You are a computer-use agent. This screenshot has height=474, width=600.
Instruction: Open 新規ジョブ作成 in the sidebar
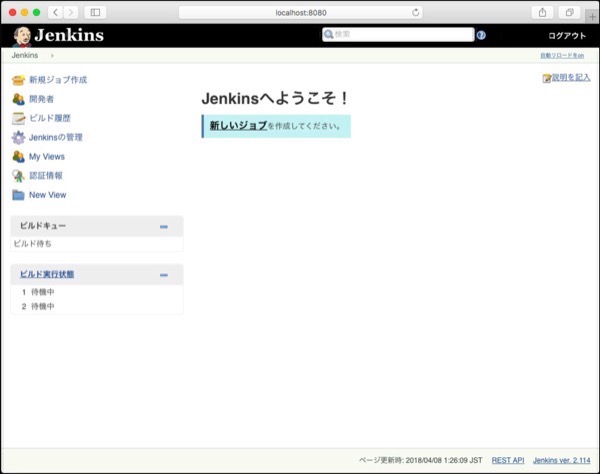pyautogui.click(x=58, y=80)
